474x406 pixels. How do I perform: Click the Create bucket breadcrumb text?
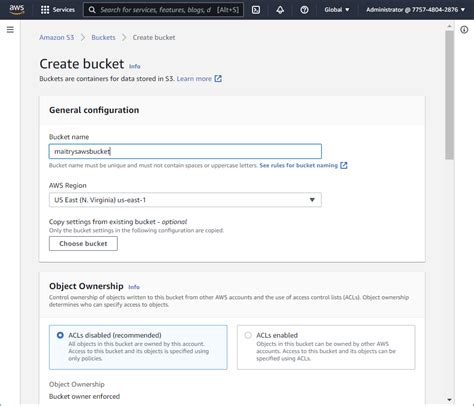(154, 37)
